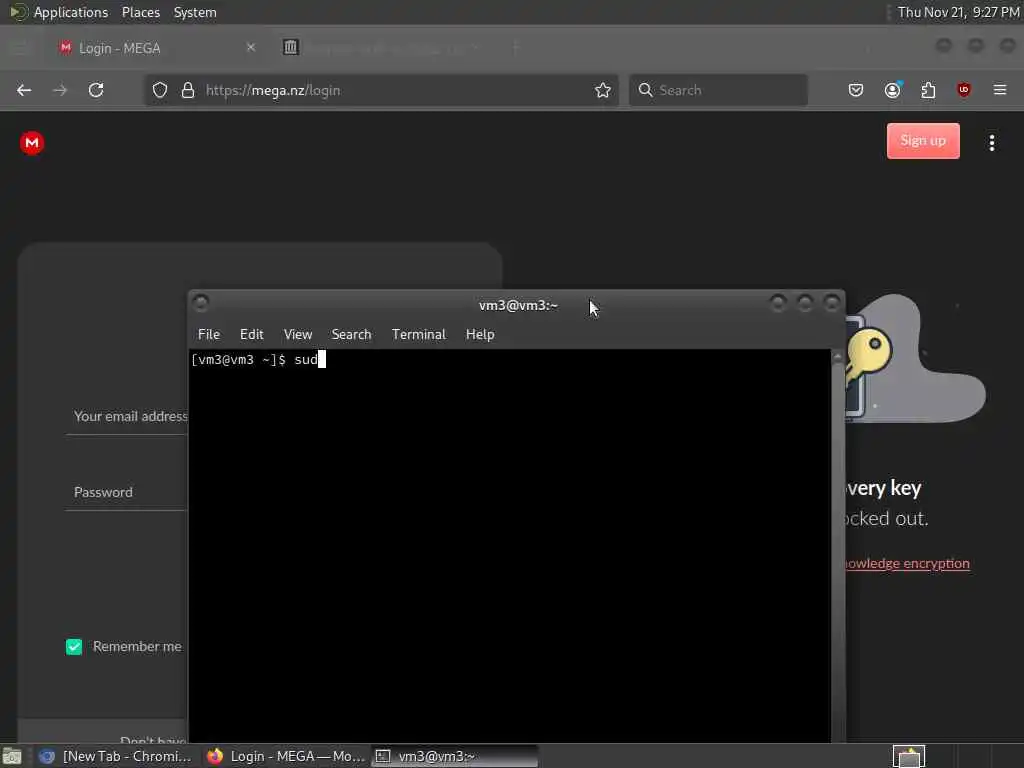Open the extensions puzzle icon

point(928,90)
